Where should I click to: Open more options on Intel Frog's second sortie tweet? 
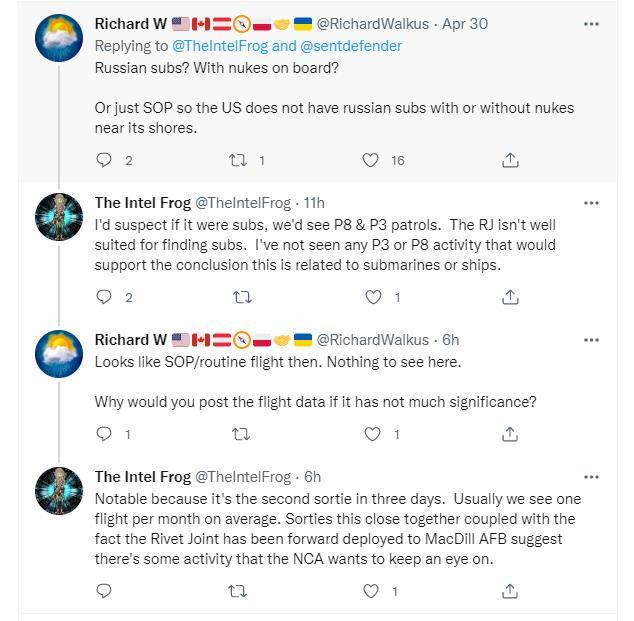[591, 477]
